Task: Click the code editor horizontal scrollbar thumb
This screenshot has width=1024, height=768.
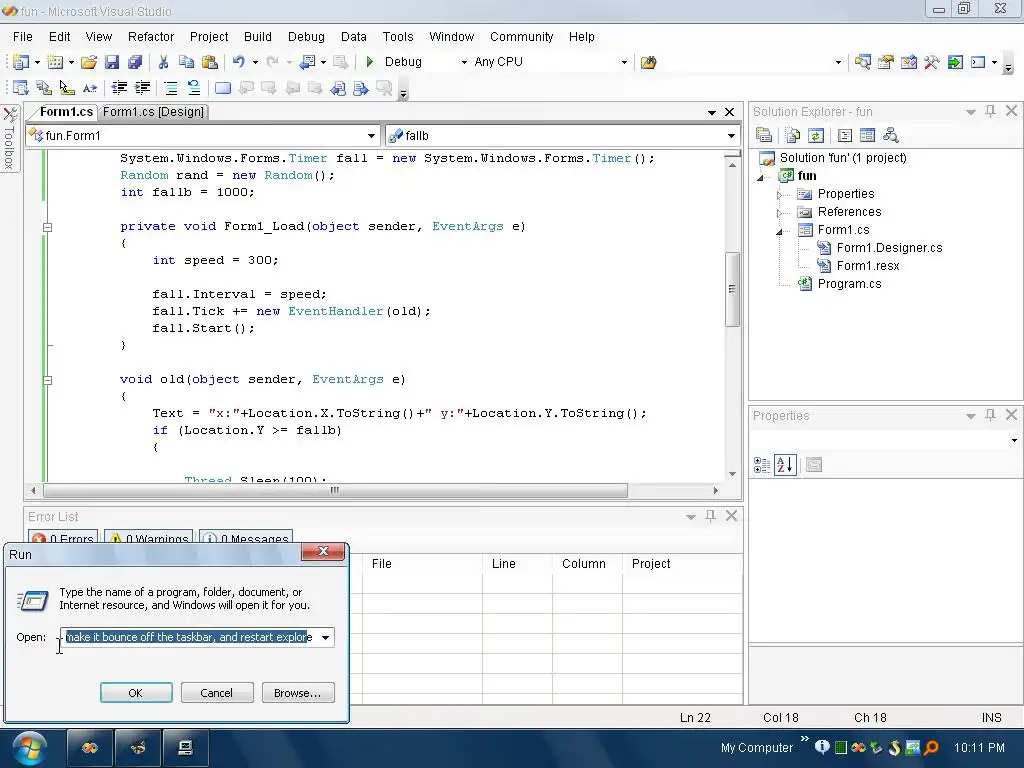Action: coord(335,490)
